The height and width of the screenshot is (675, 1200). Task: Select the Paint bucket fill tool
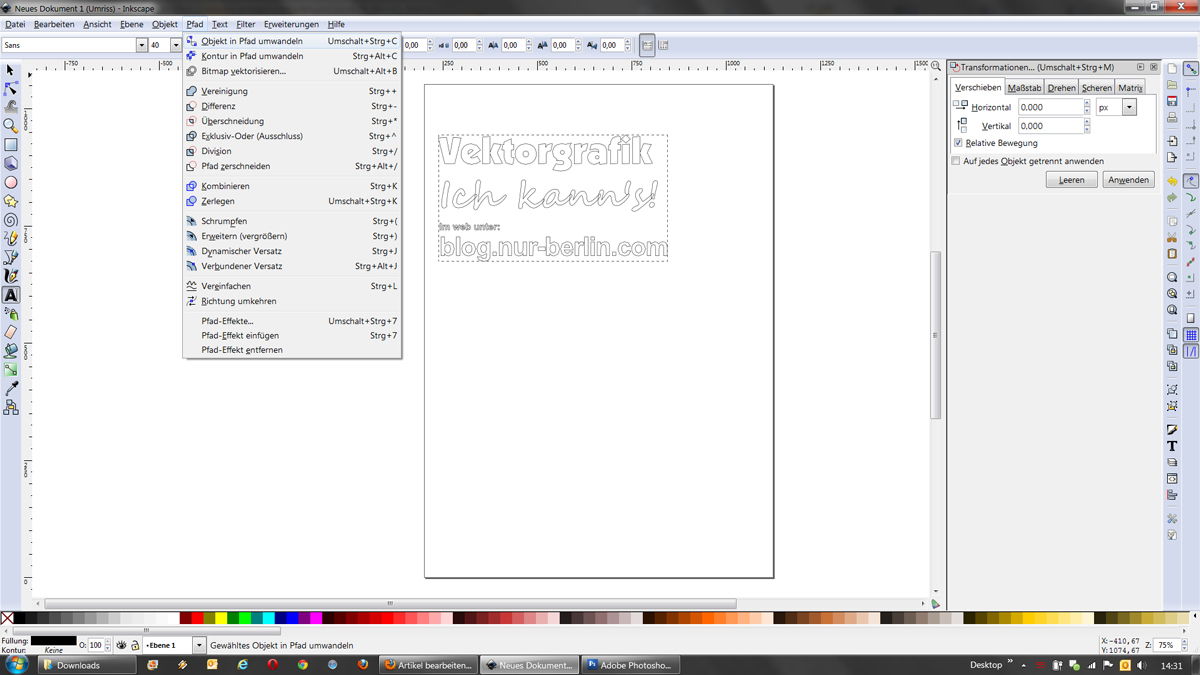[x=11, y=351]
